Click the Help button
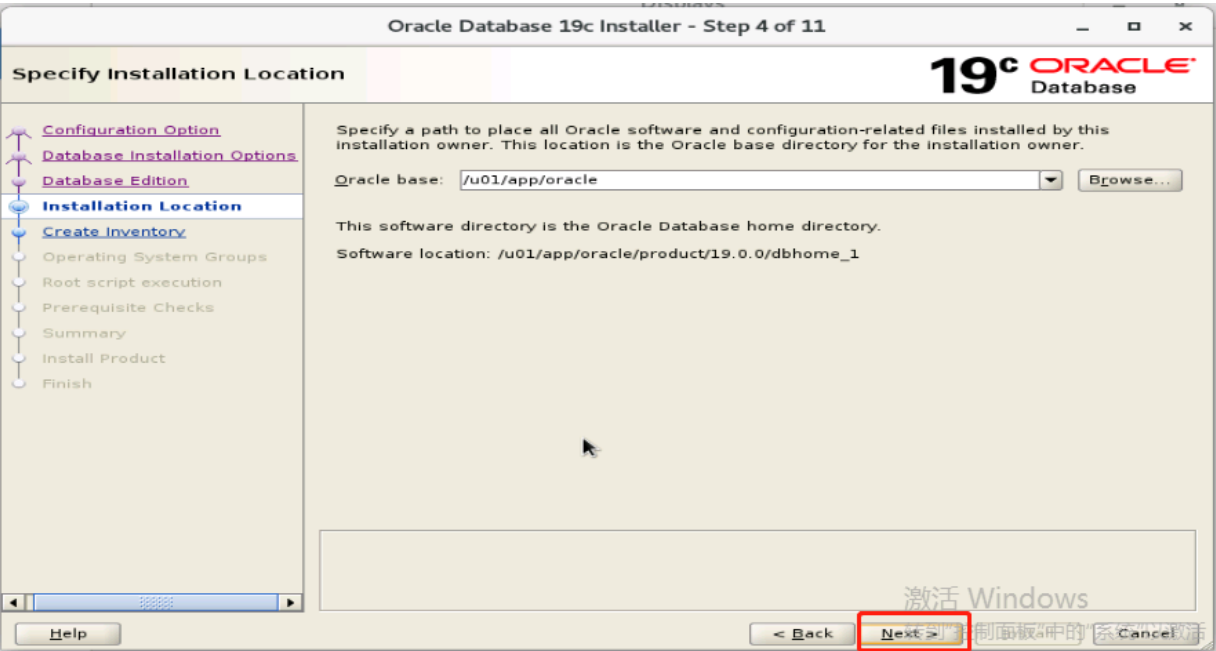 (68, 634)
